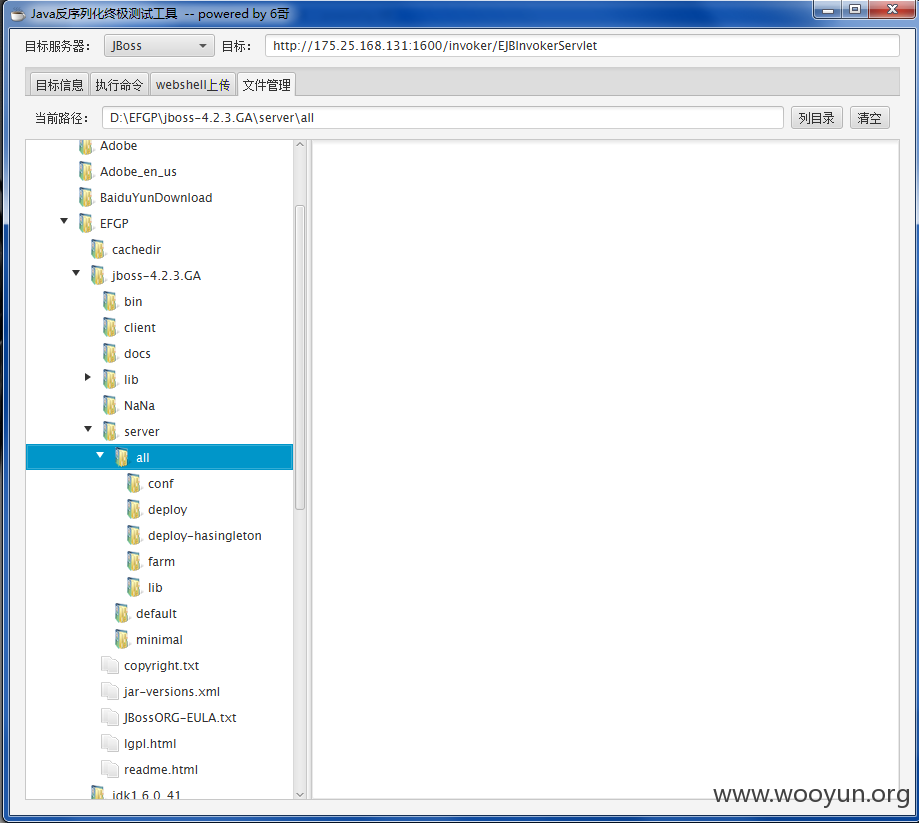Click the minimal folder icon
Screen dimensions: 919x823
[x=122, y=639]
